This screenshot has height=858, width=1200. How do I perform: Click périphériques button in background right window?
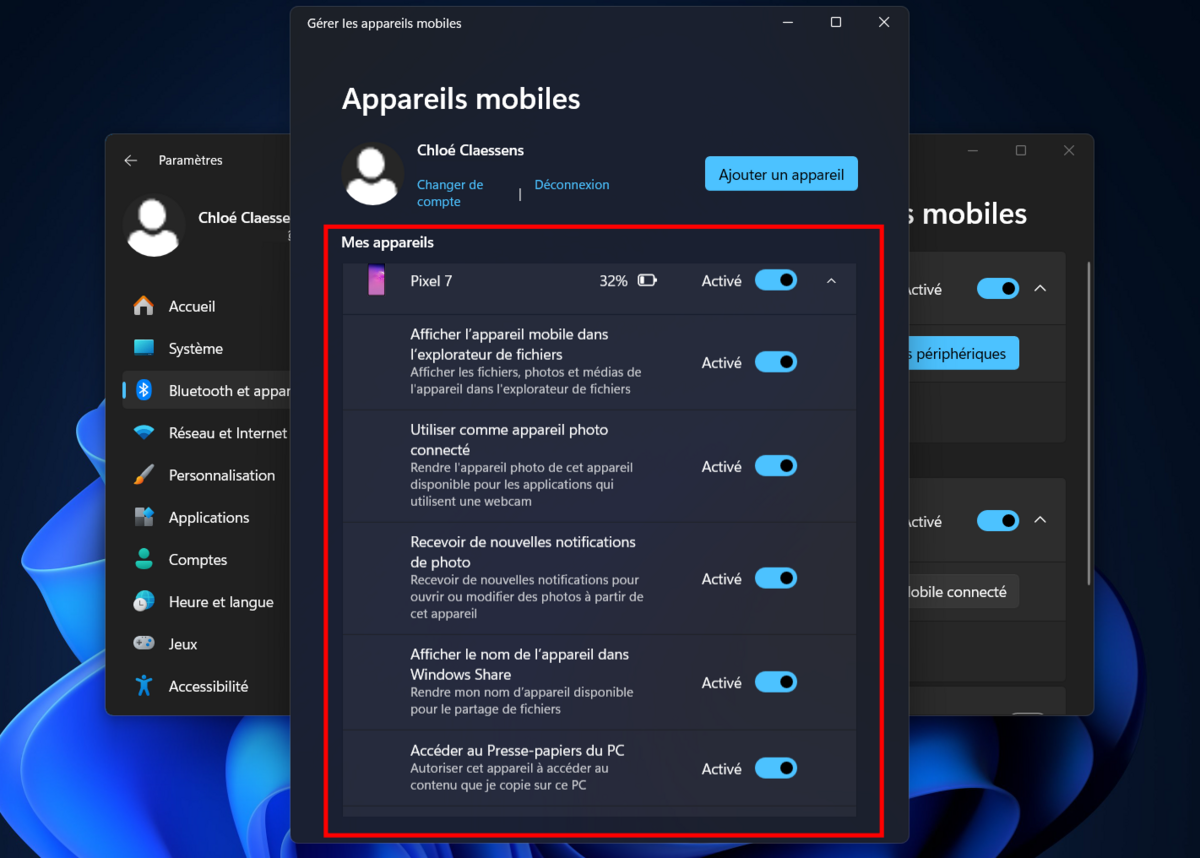coord(963,354)
